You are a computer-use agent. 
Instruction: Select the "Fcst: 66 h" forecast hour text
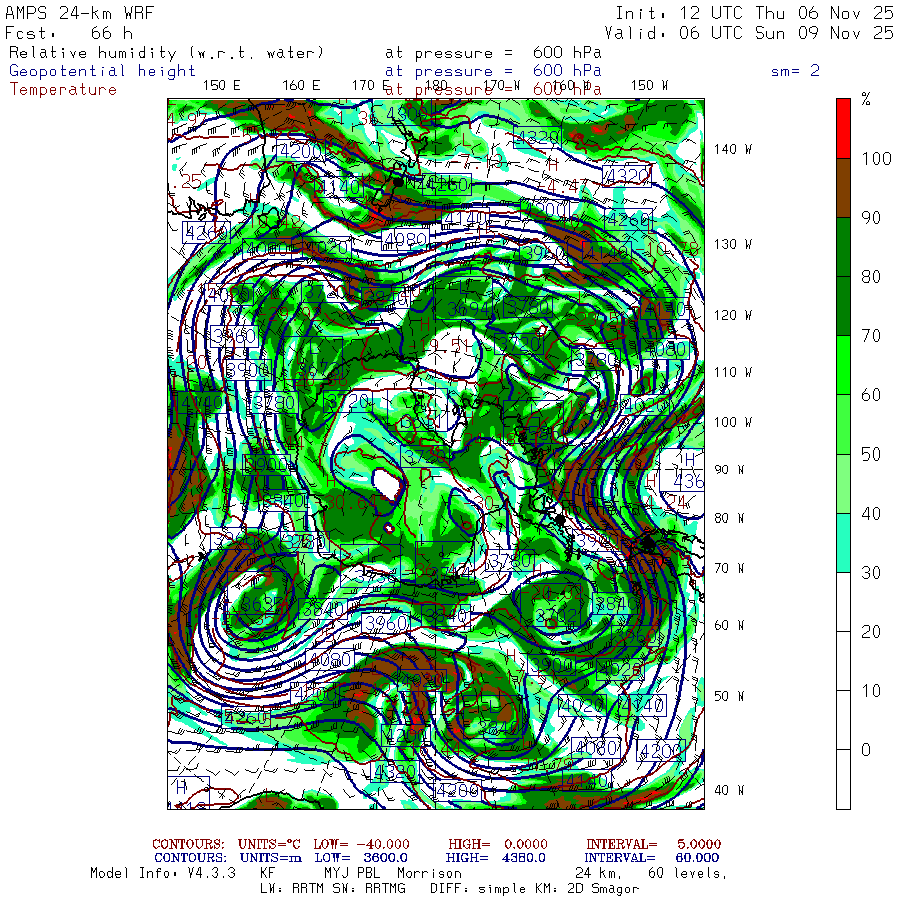click(x=69, y=33)
